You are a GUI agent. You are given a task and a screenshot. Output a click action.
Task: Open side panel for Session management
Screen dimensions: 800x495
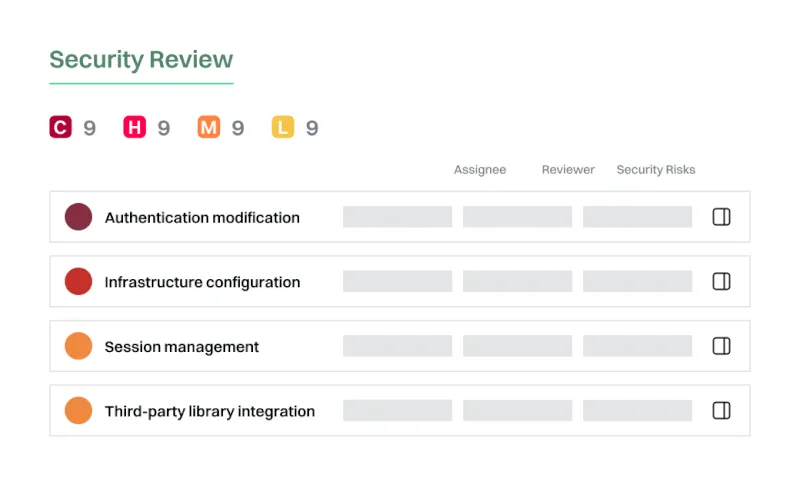(721, 346)
